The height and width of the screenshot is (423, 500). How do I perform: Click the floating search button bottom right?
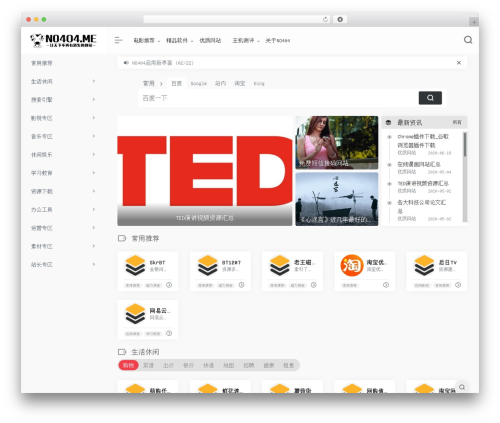(462, 387)
